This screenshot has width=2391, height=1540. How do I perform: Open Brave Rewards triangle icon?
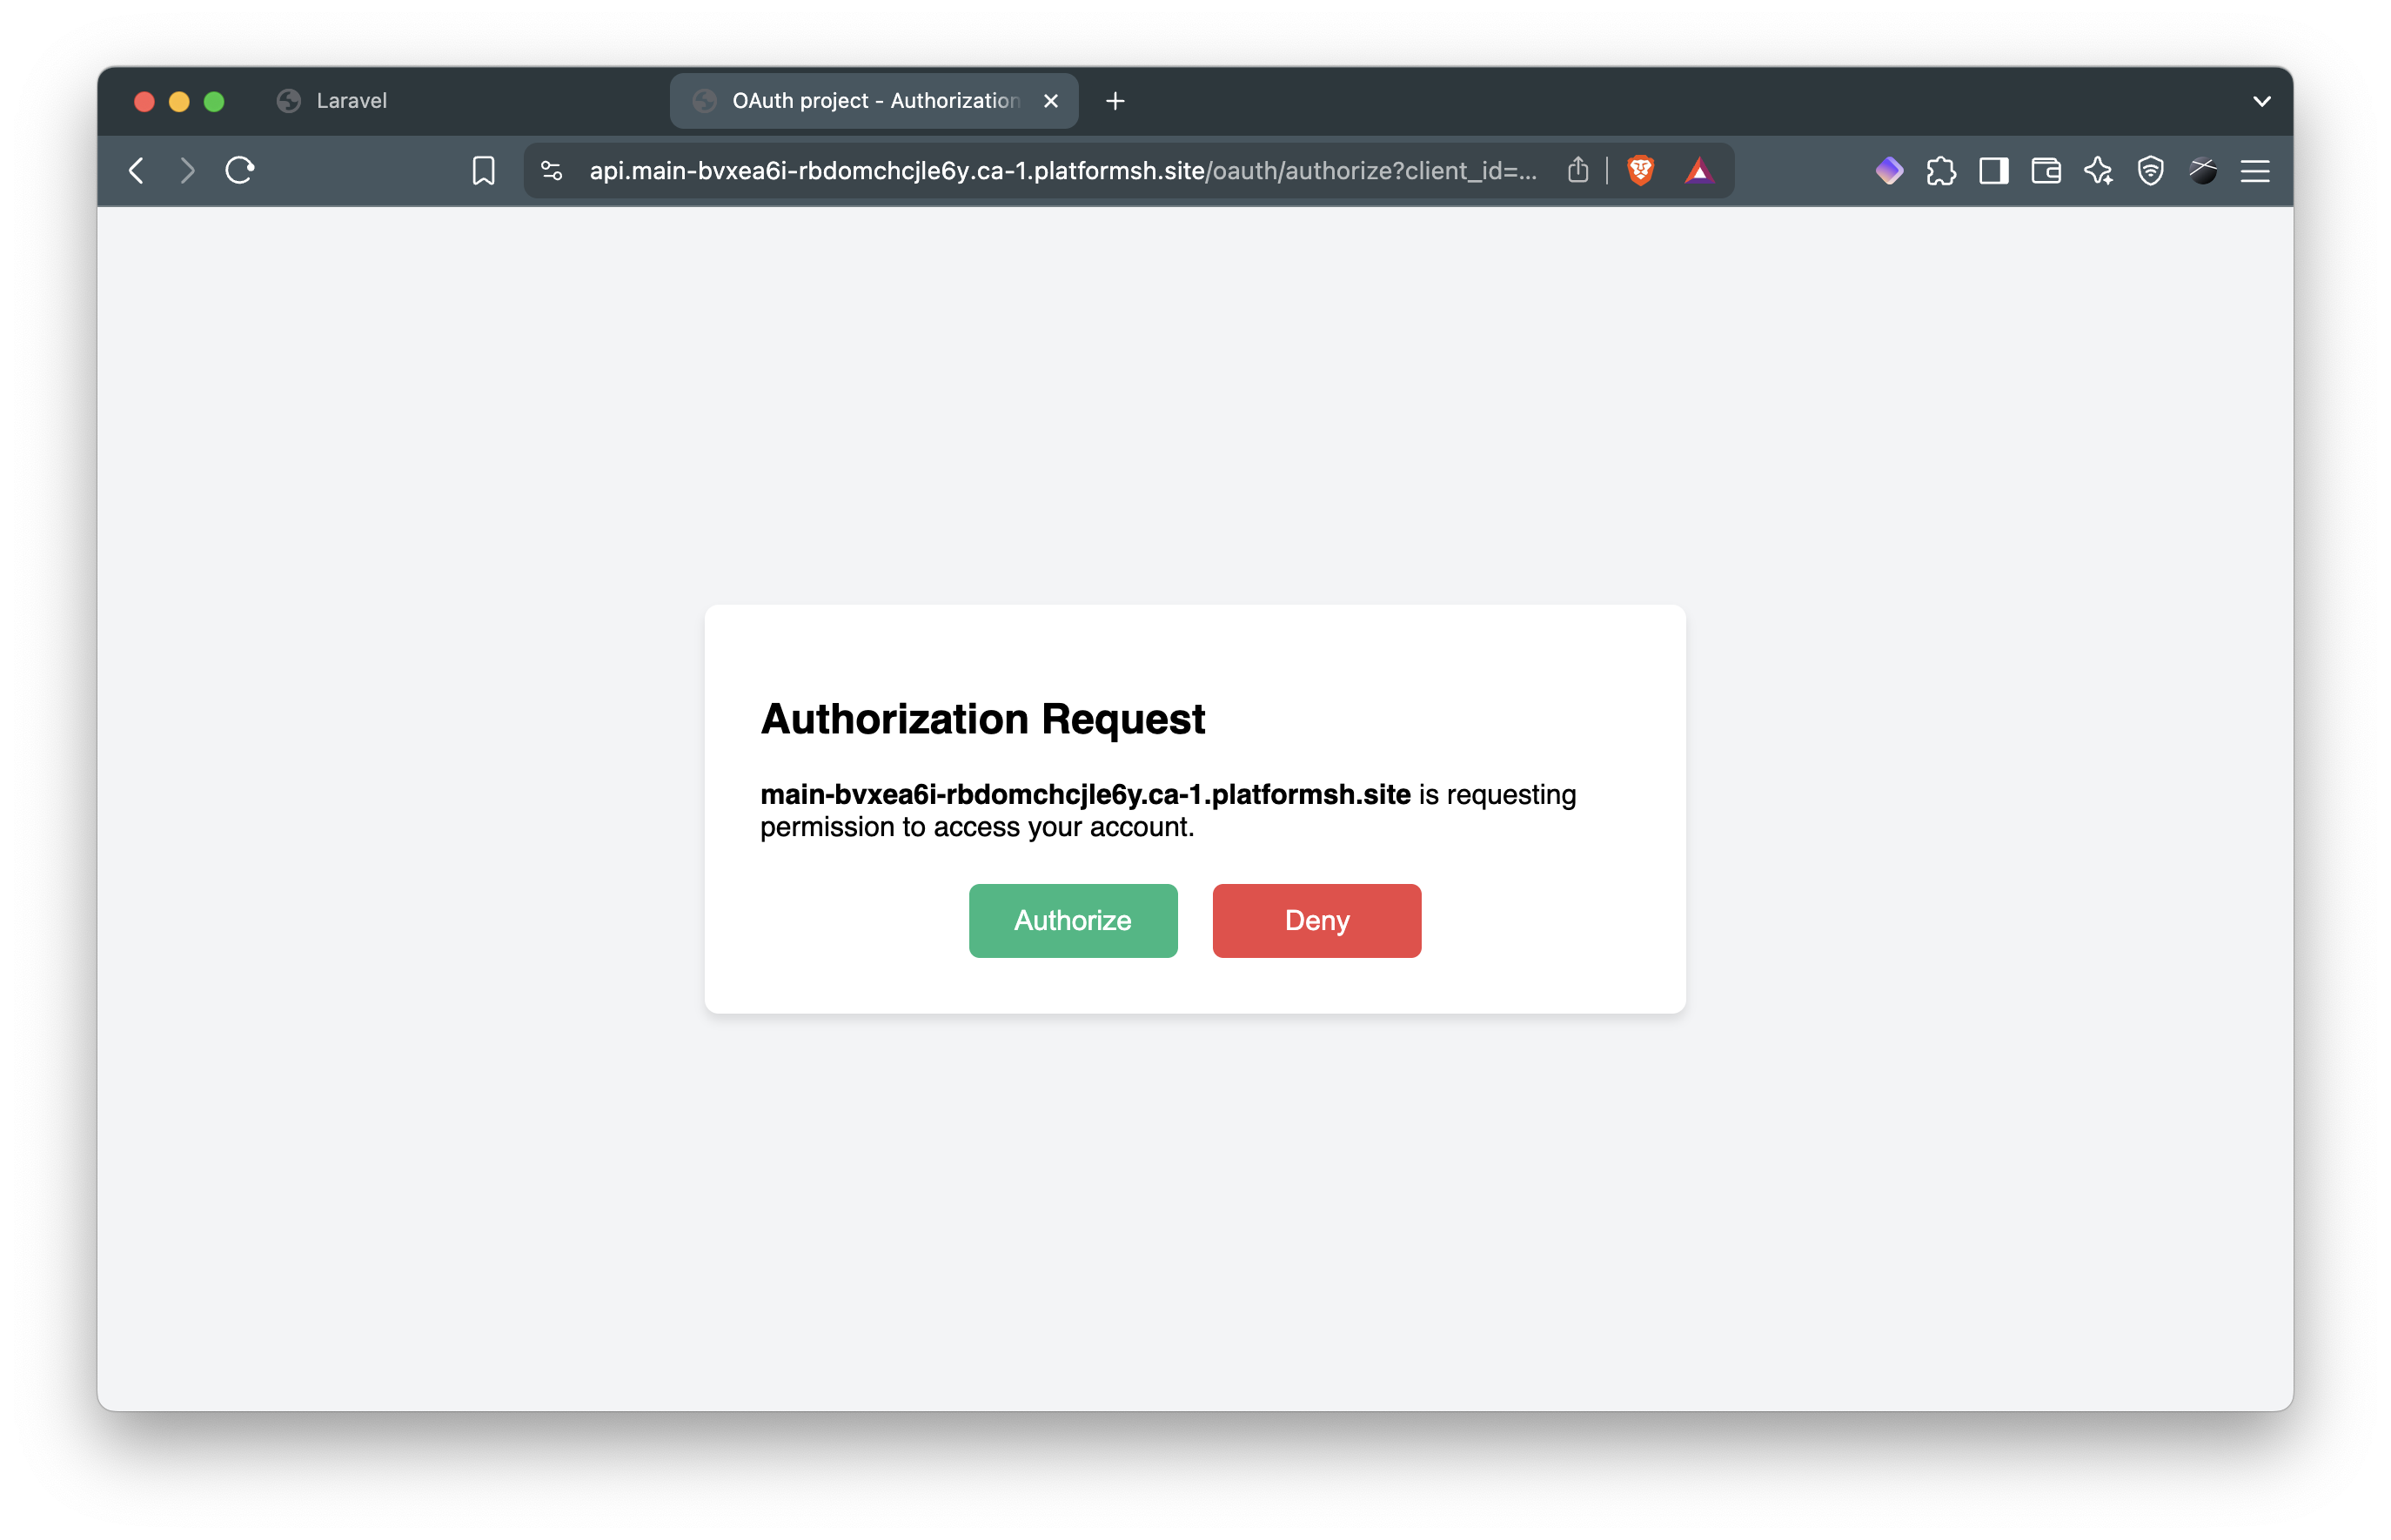[1699, 171]
